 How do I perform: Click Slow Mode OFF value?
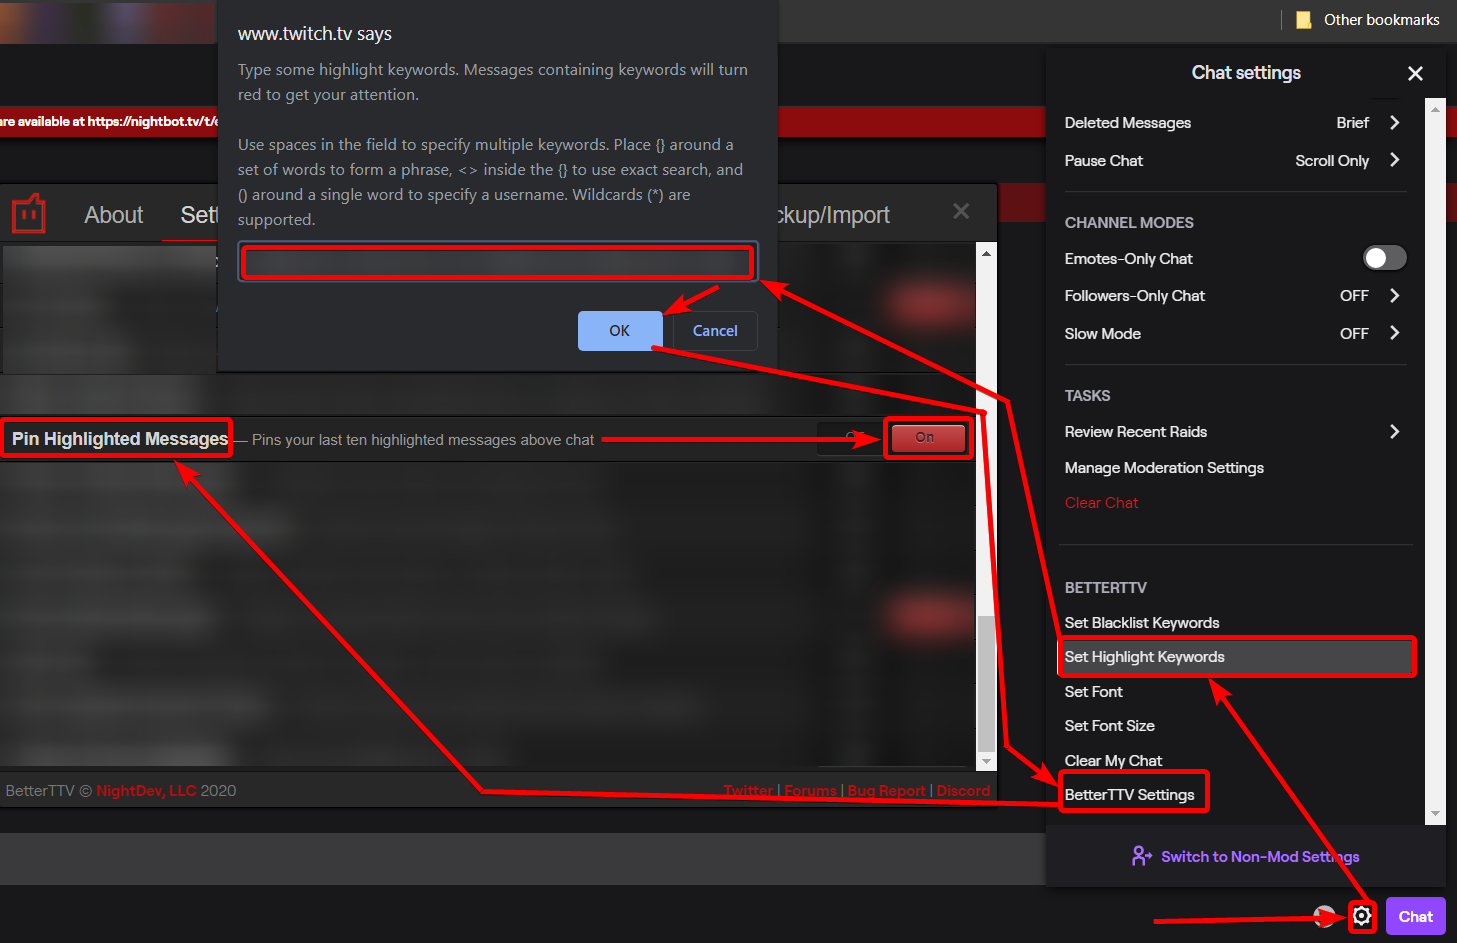(x=1354, y=333)
